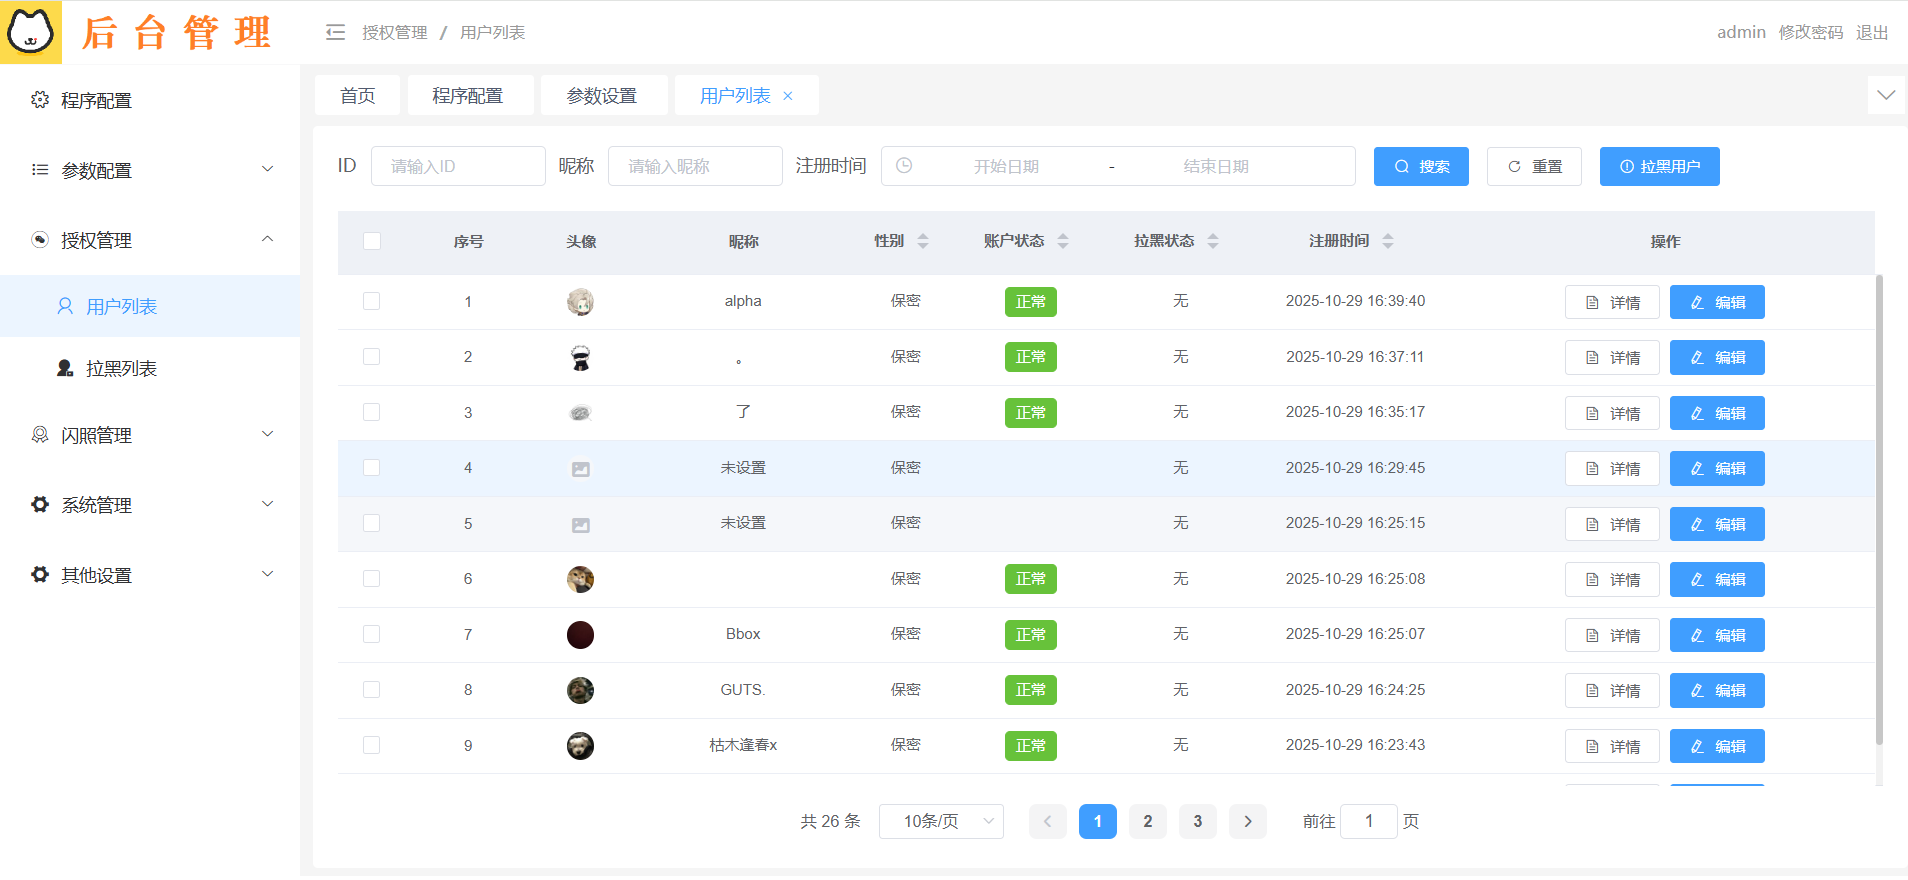This screenshot has width=1908, height=880.
Task: Close the 用户列表 tab with X icon
Action: pyautogui.click(x=788, y=96)
